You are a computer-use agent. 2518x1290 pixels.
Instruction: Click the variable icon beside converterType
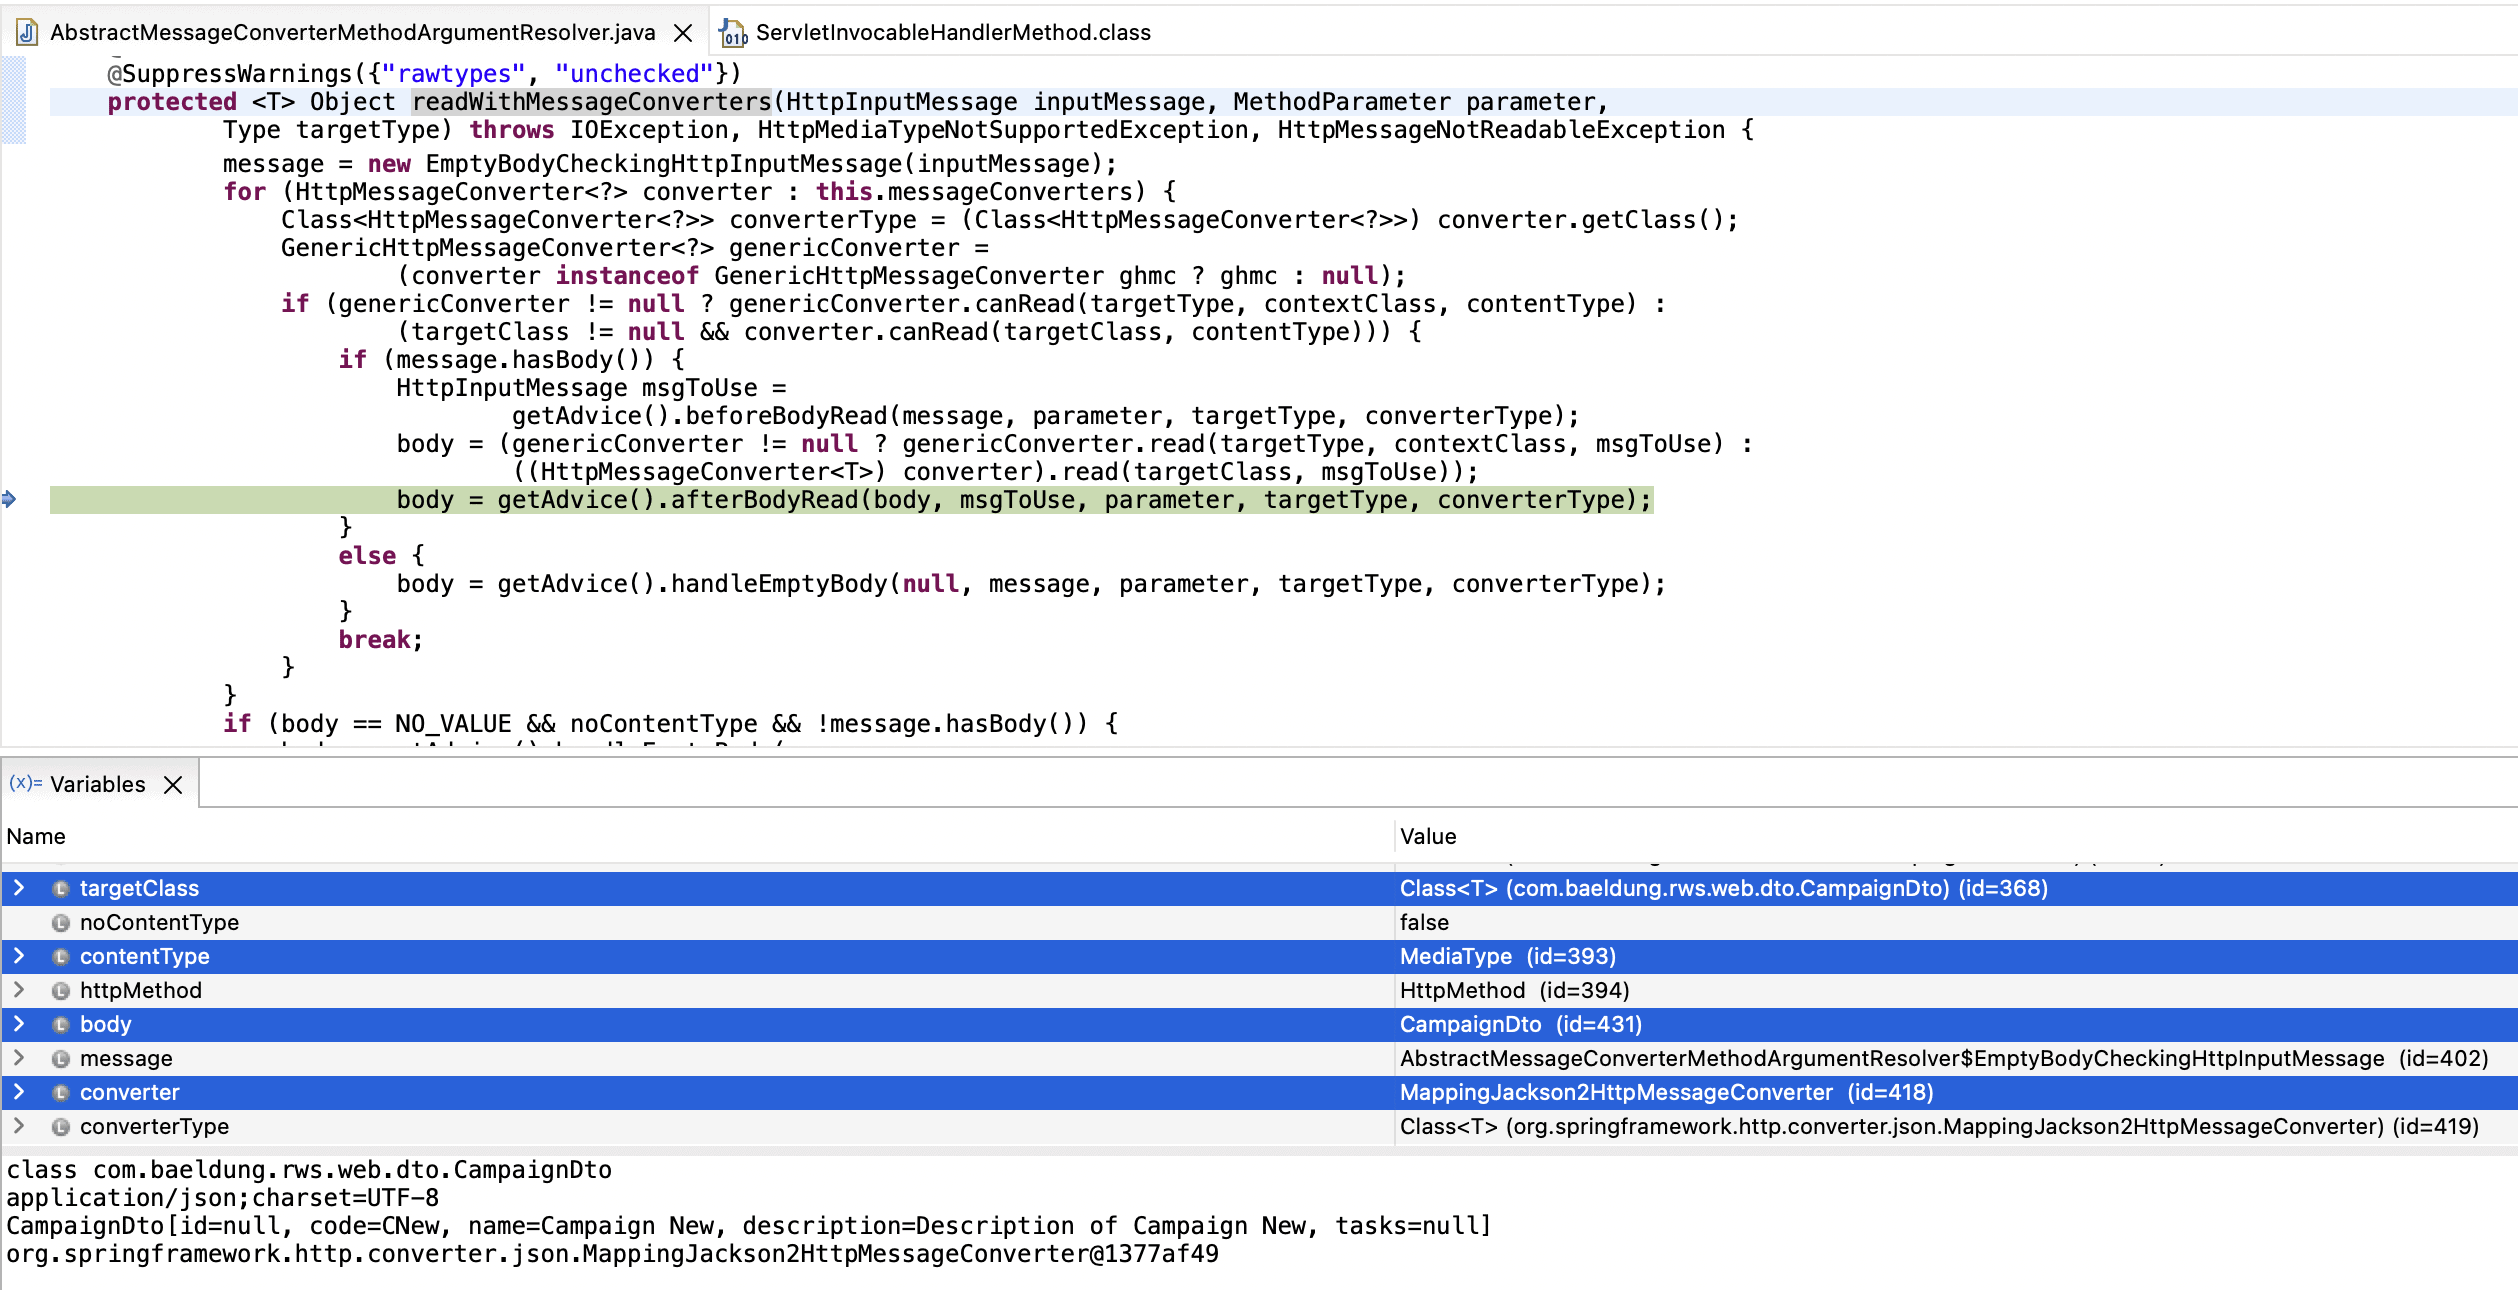click(61, 1126)
